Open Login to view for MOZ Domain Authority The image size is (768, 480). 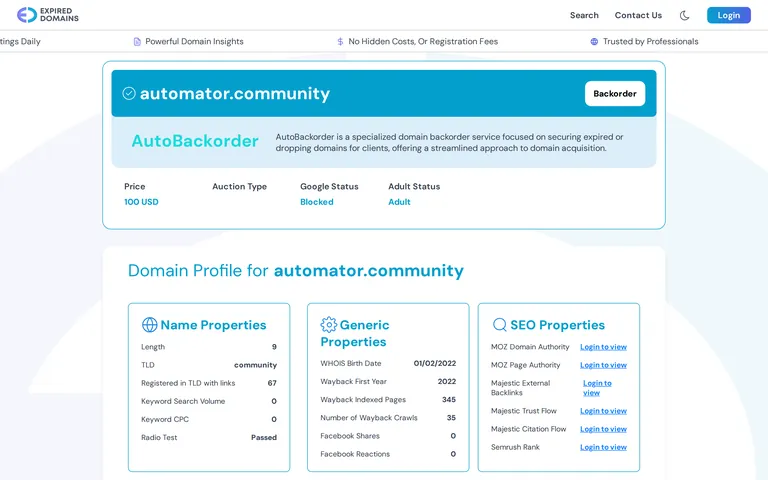click(x=603, y=347)
